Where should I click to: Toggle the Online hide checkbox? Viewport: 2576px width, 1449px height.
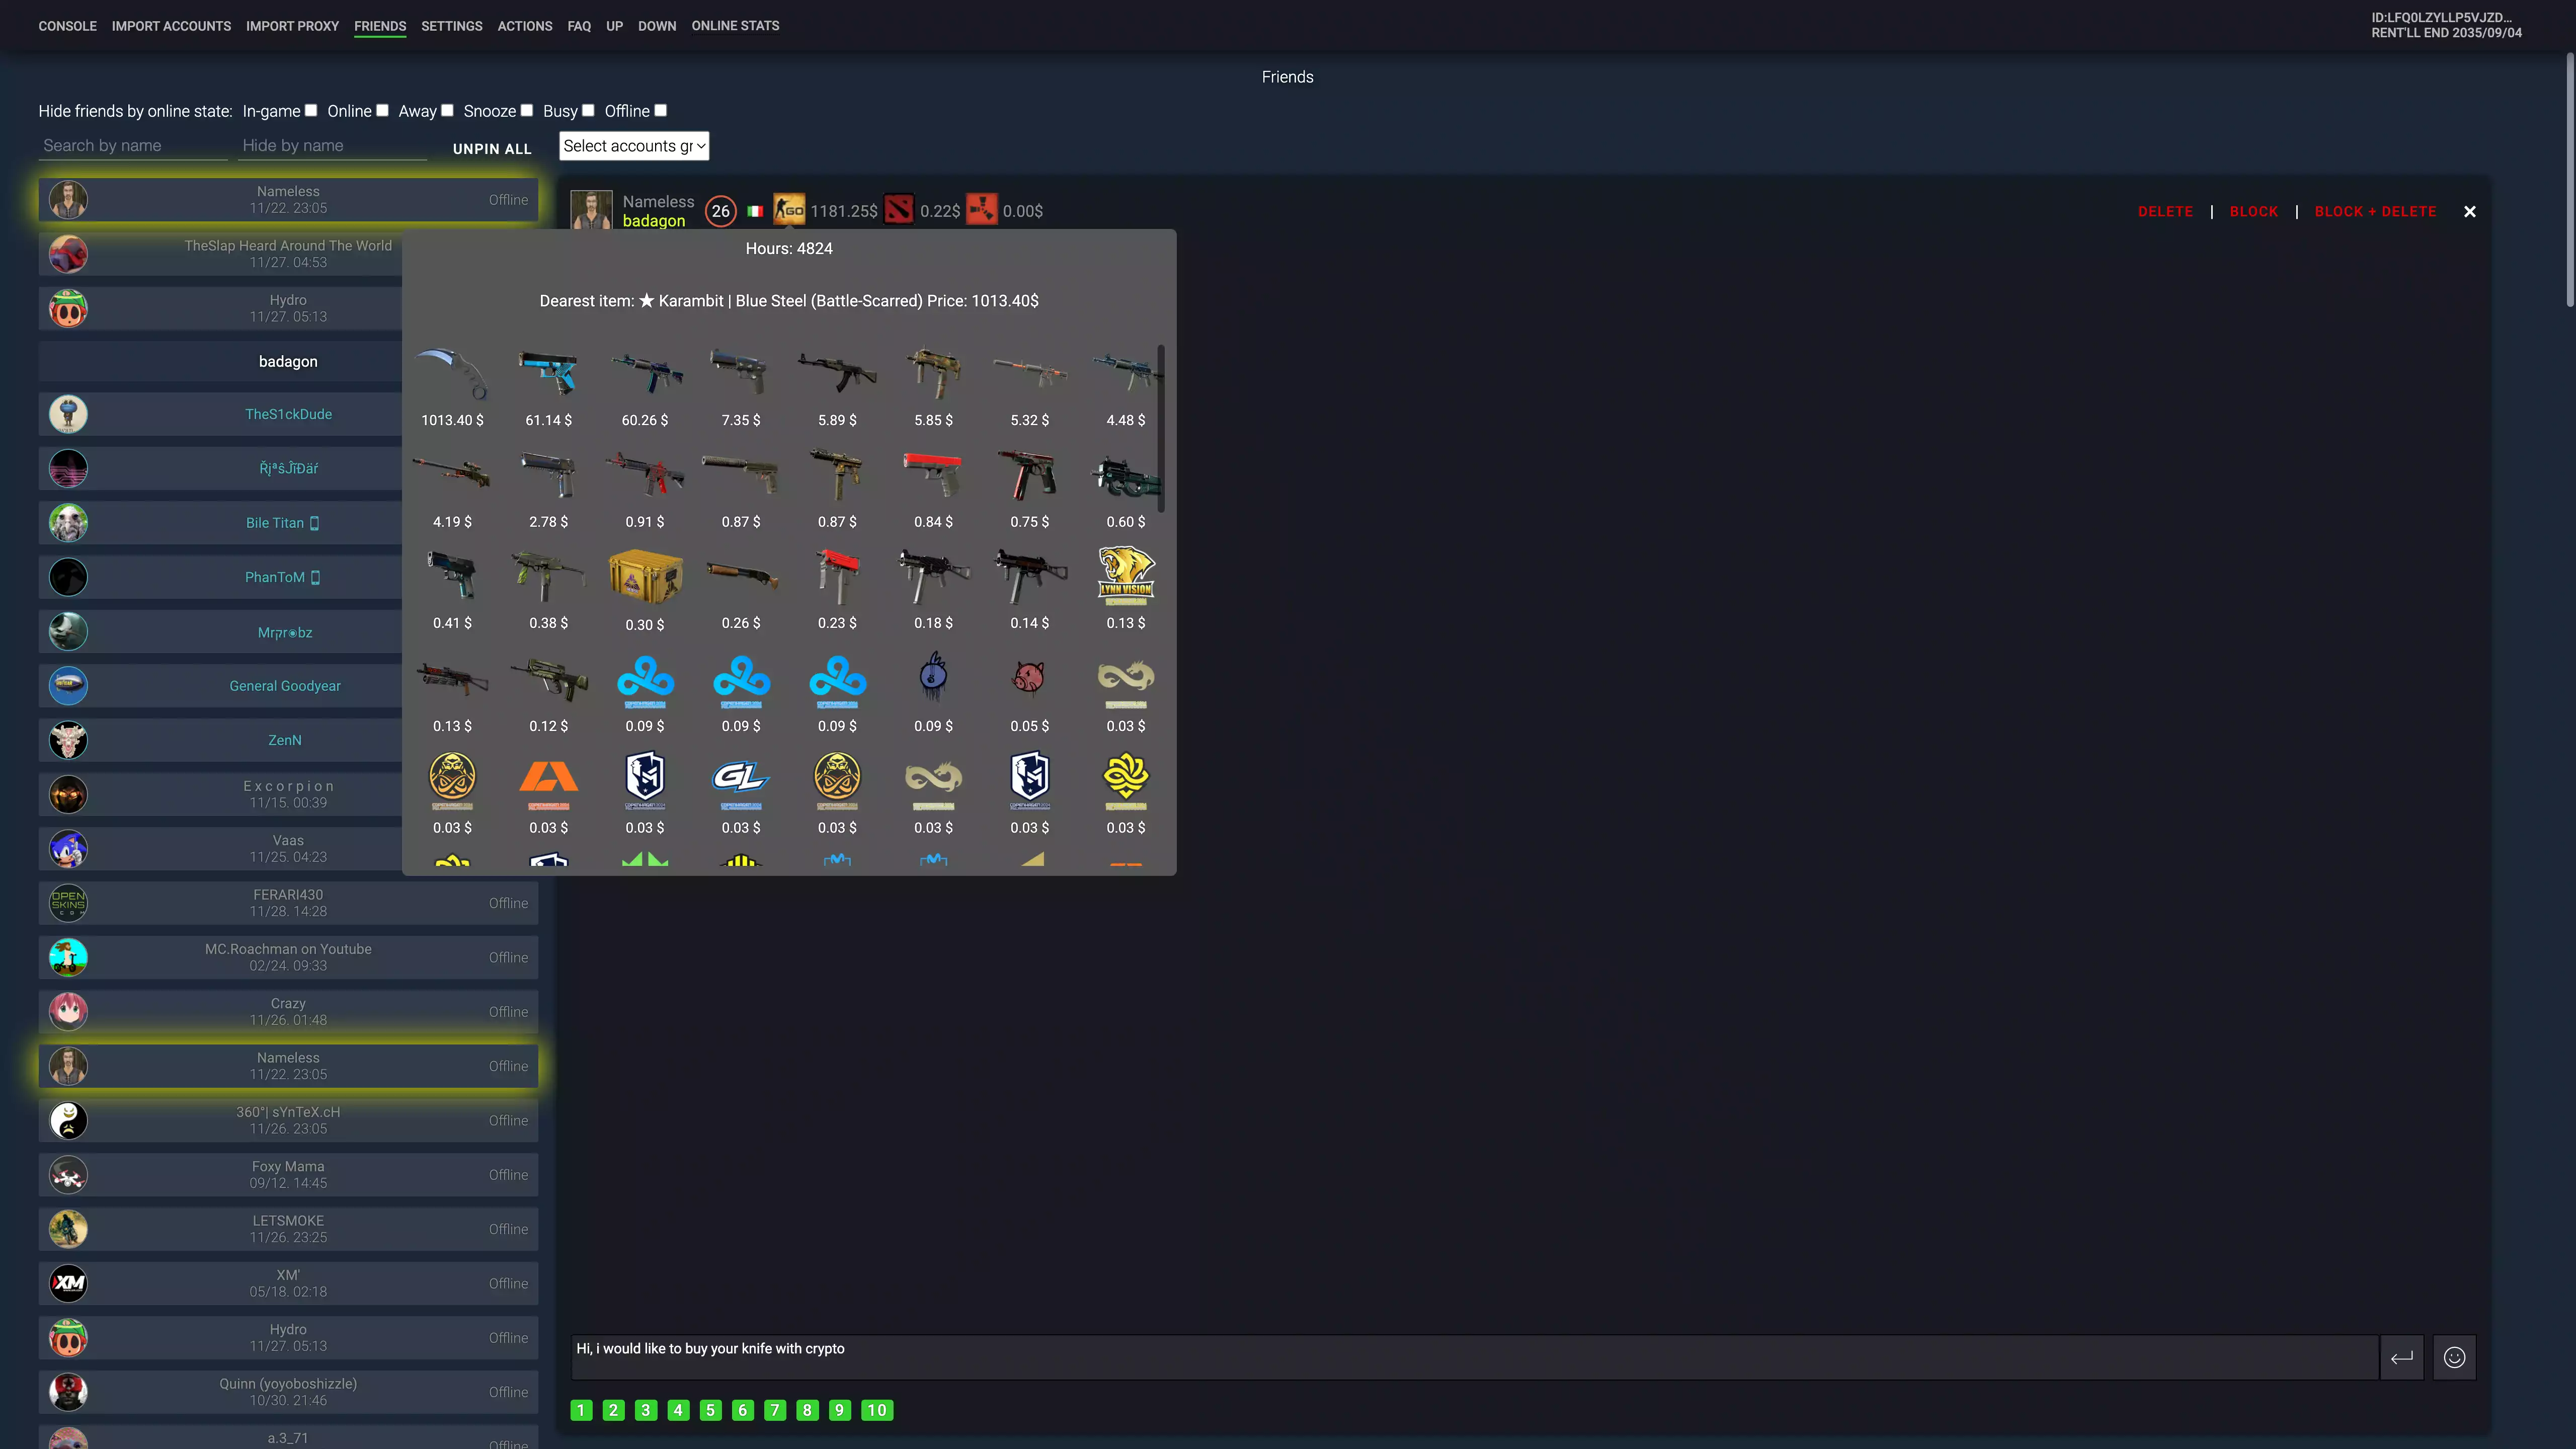pos(382,110)
